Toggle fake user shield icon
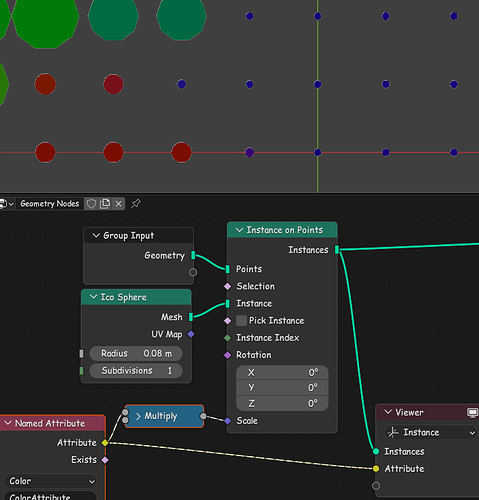Screen dimensions: 479x500 tap(91, 204)
